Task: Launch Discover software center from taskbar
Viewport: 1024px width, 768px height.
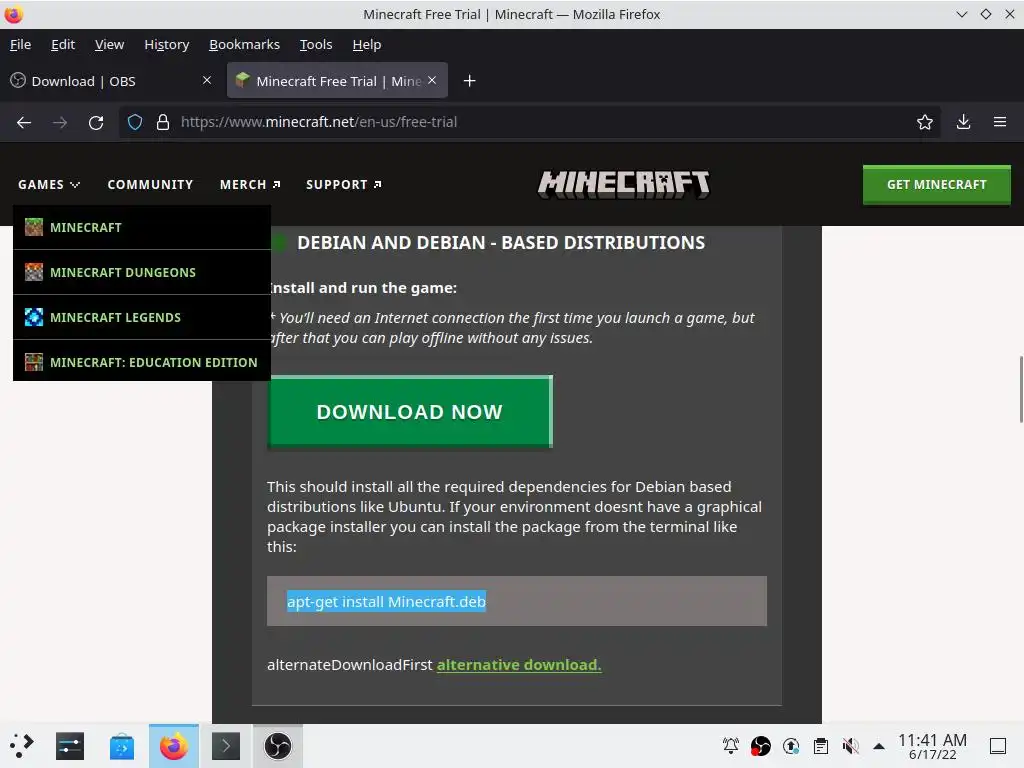Action: 121,746
